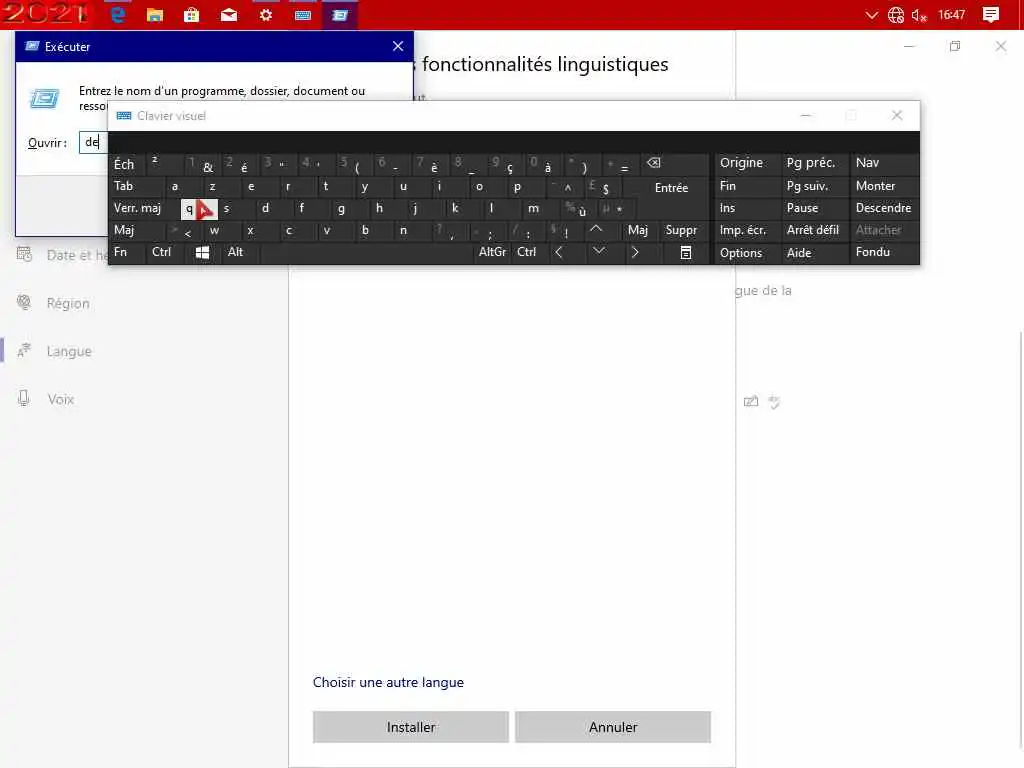
Task: Click the Pg suiv. key
Action: coord(807,186)
